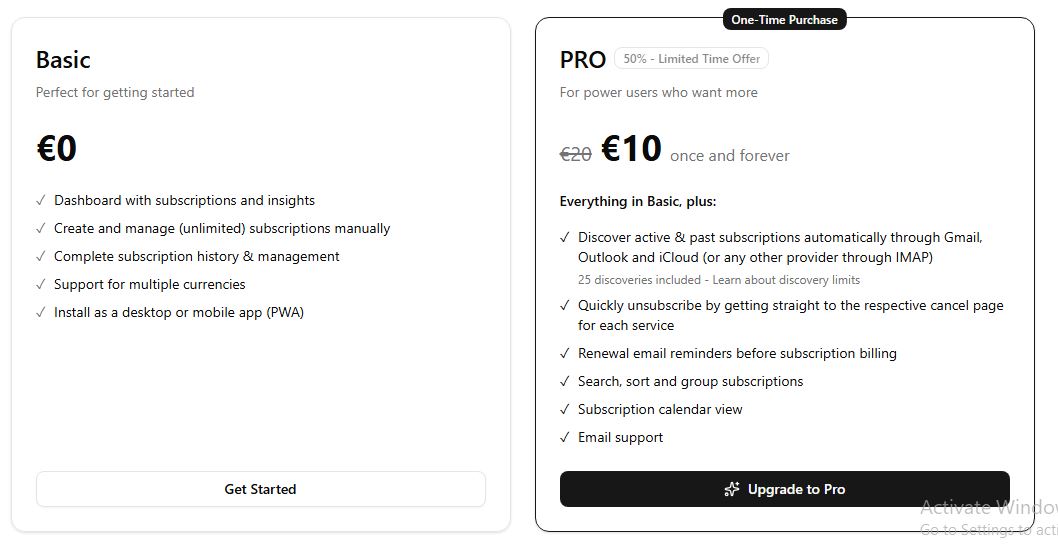Click the Get Started button
This screenshot has width=1058, height=558.
260,489
